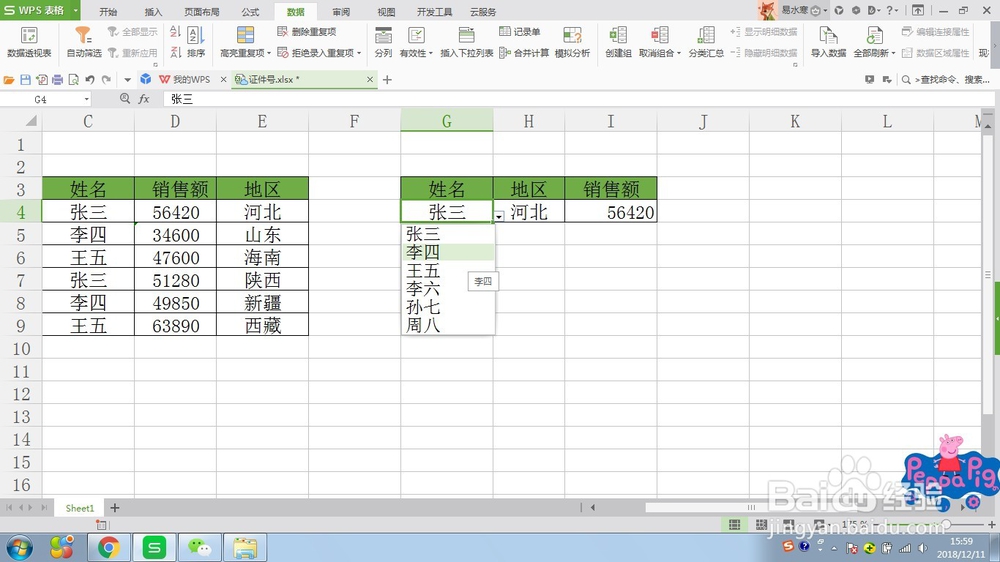Open 模拟分析 what-if analysis
The height and width of the screenshot is (562, 1000).
[x=572, y=42]
